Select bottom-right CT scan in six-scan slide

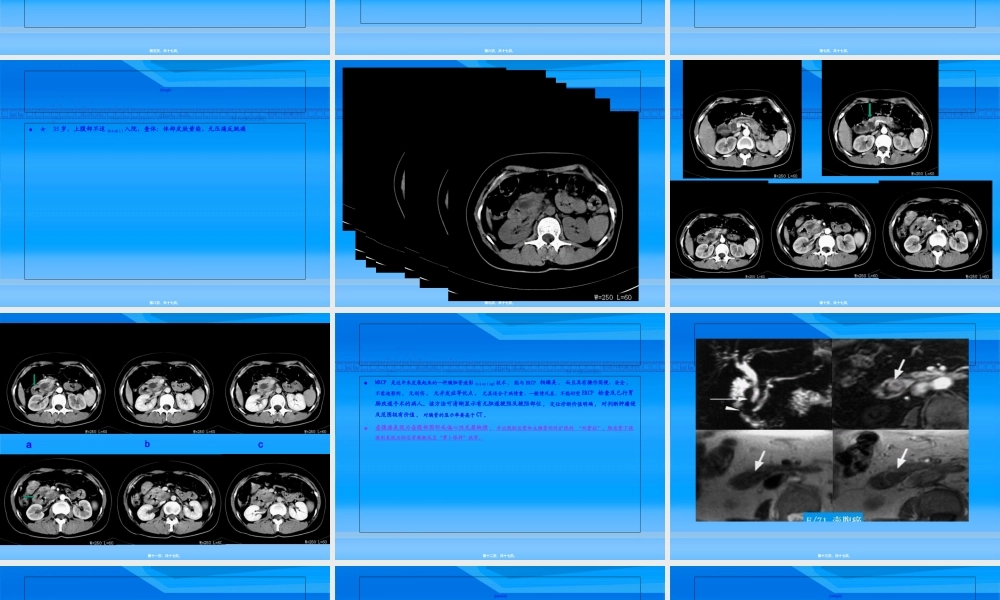(274, 500)
